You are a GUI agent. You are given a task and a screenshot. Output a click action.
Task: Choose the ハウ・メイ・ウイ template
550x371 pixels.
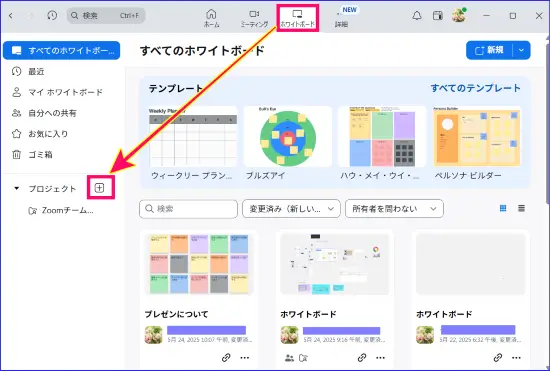click(x=382, y=143)
